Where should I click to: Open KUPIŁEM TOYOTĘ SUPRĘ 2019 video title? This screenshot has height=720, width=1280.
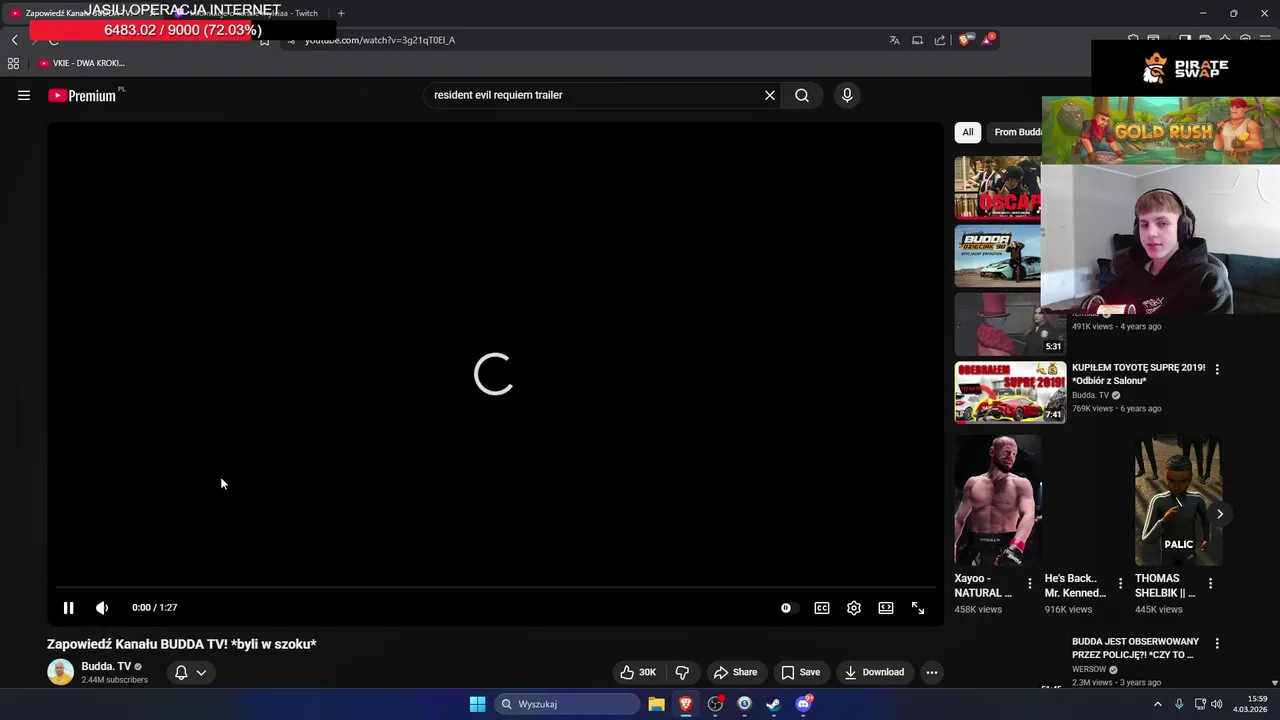[1138, 374]
